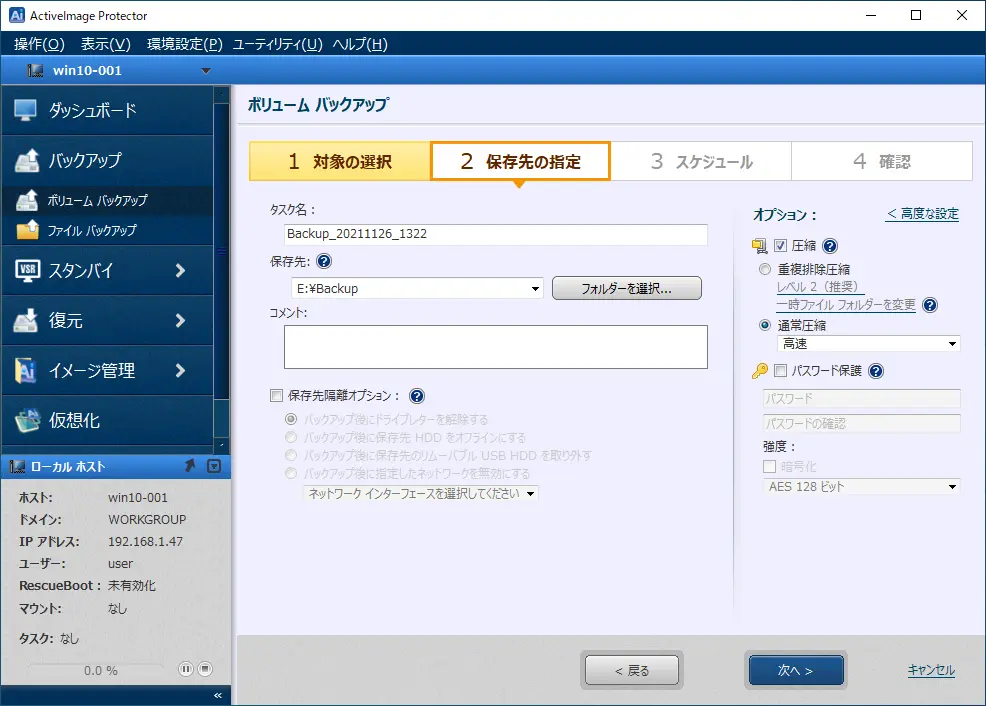Click the 復元 restore icon
This screenshot has width=986, height=706.
pyautogui.click(x=26, y=321)
